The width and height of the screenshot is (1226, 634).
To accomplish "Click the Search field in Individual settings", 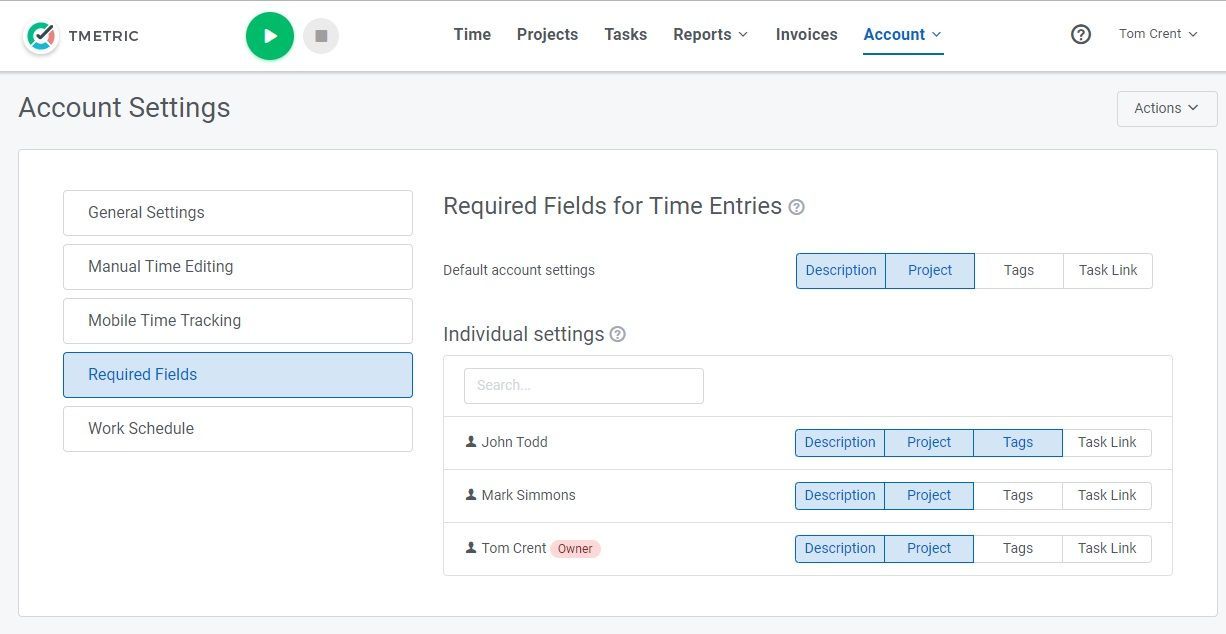I will (x=584, y=386).
